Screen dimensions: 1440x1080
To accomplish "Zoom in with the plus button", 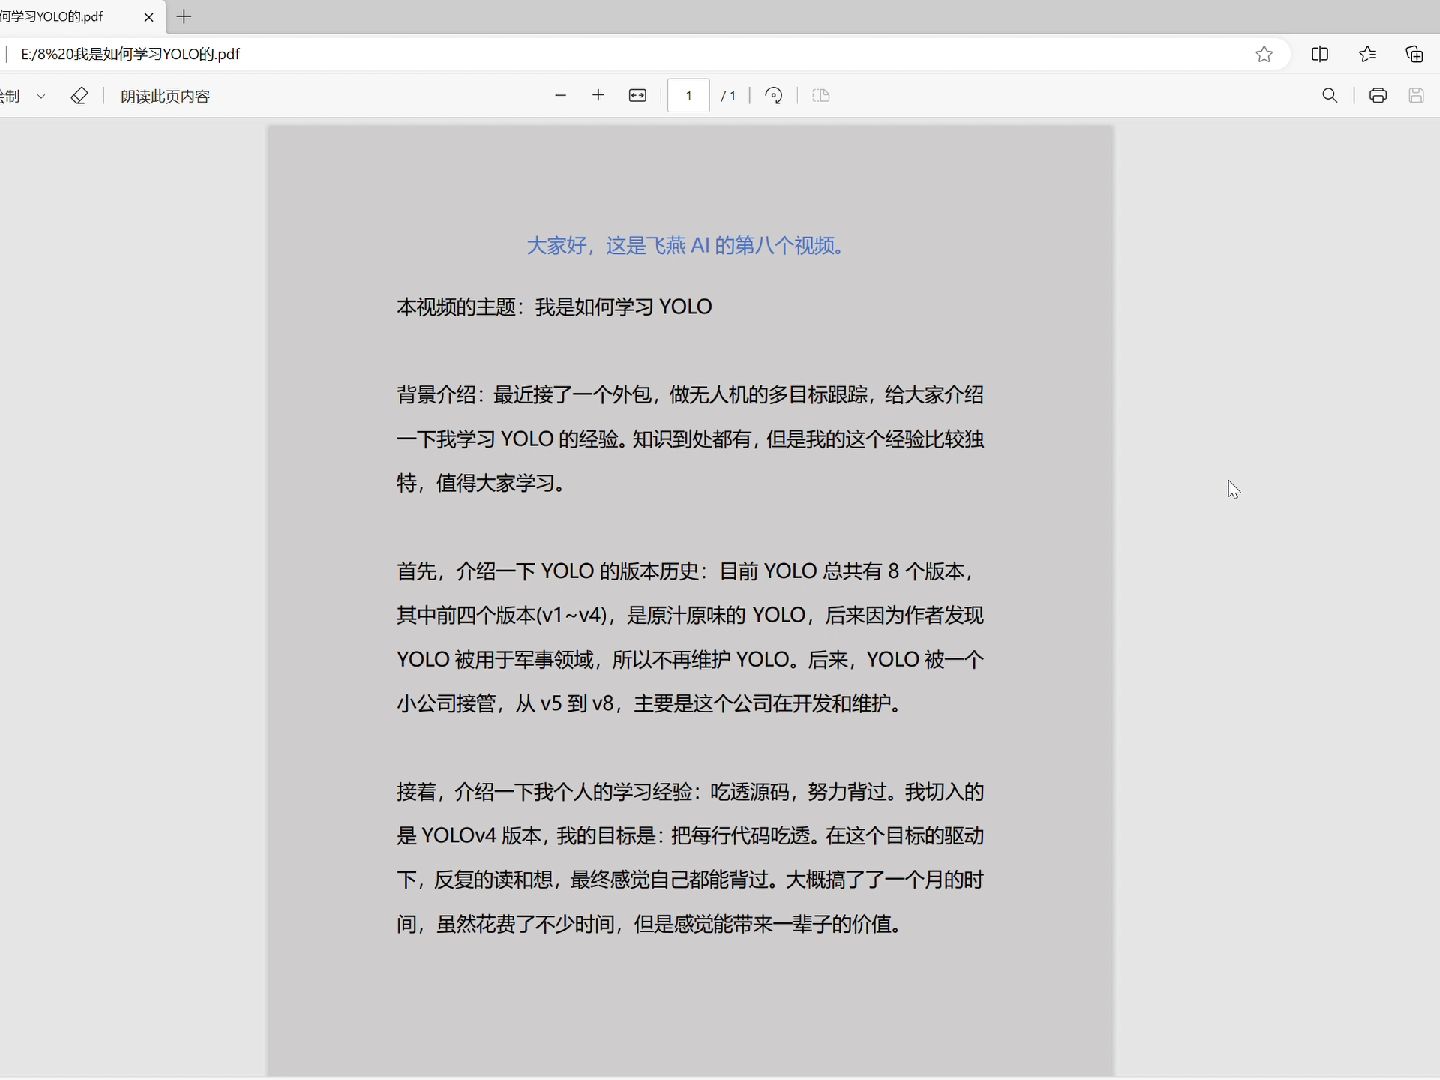I will point(598,95).
